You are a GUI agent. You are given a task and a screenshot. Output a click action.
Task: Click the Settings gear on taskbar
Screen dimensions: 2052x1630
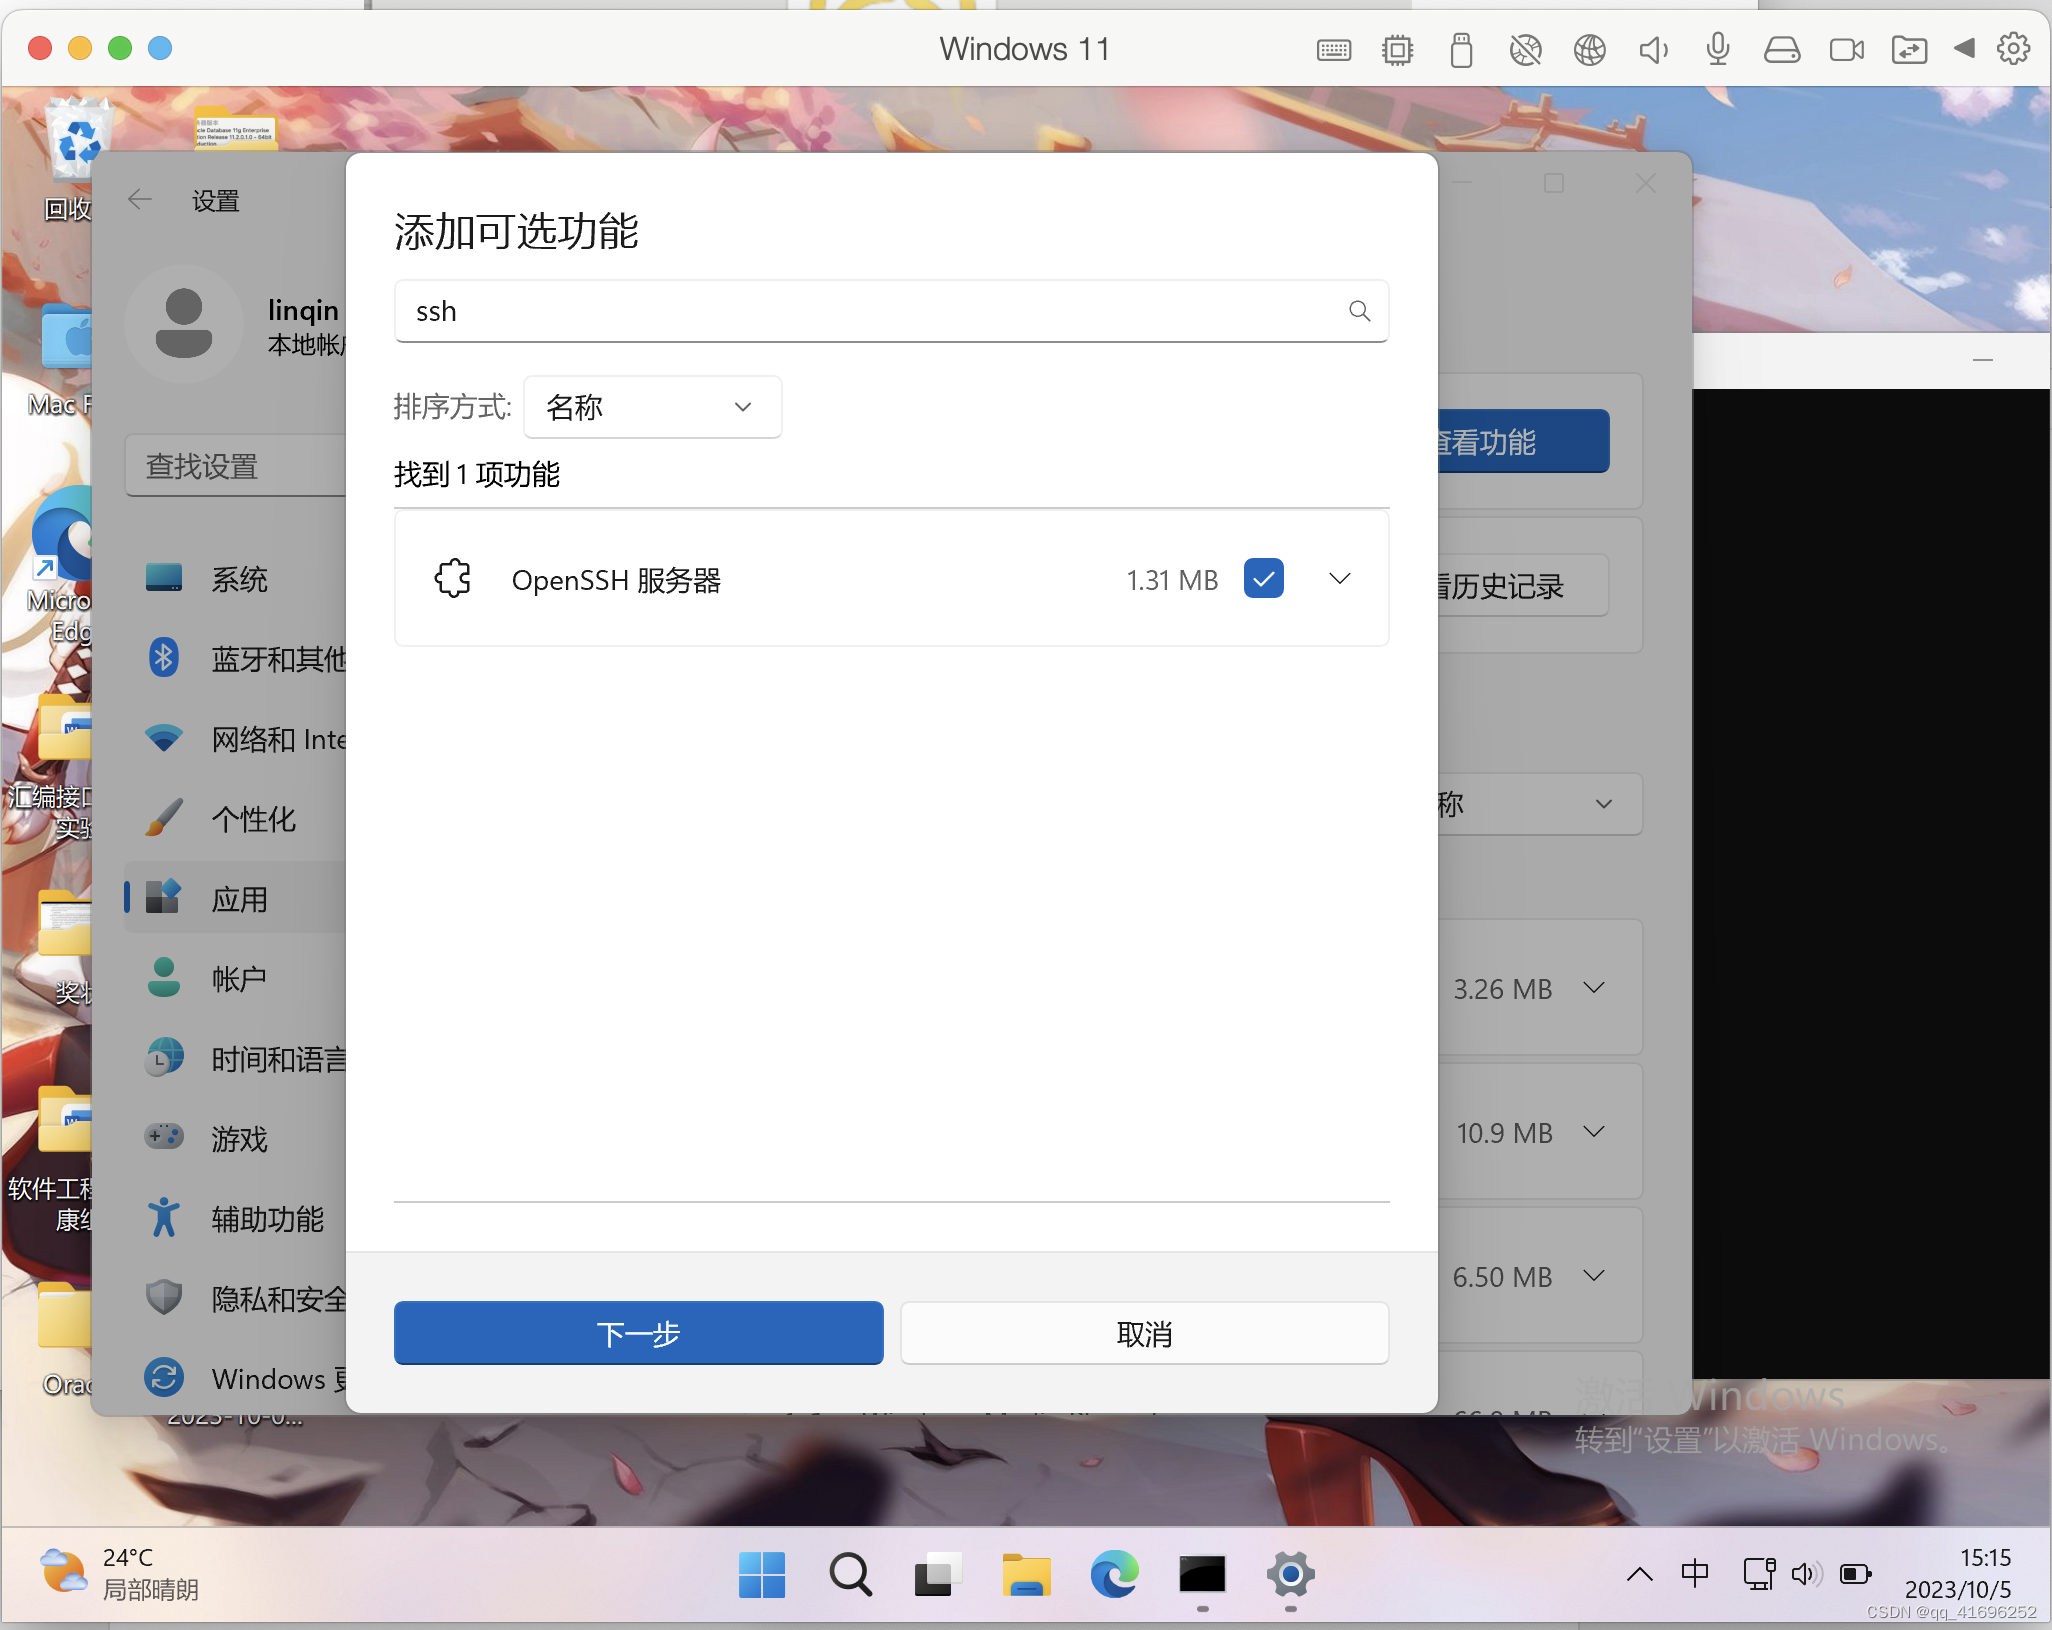pyautogui.click(x=1291, y=1575)
